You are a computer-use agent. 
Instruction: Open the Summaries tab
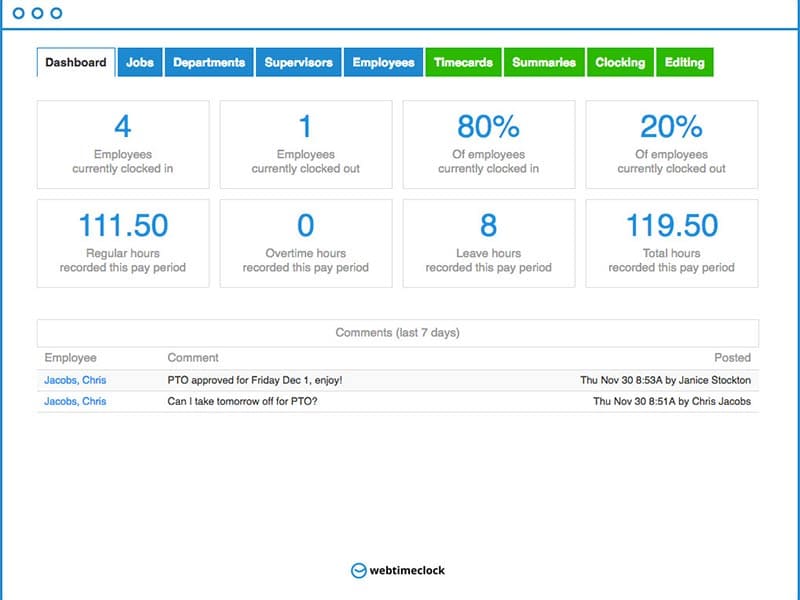pos(544,62)
